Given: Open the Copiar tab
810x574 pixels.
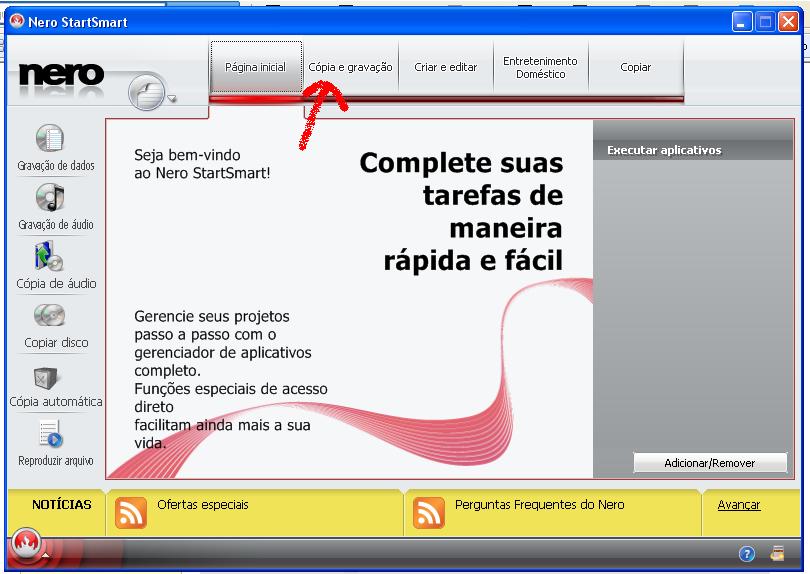Looking at the screenshot, I should [x=635, y=67].
